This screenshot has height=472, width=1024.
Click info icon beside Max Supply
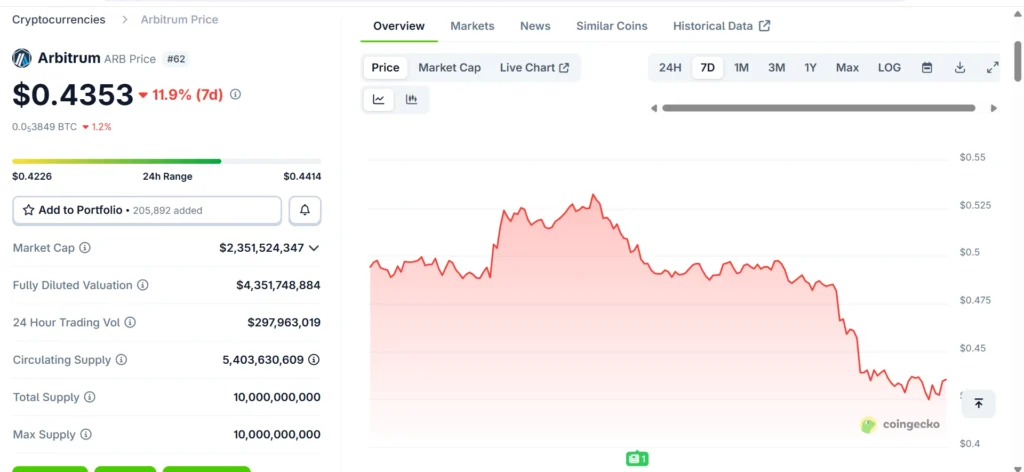pyautogui.click(x=86, y=434)
